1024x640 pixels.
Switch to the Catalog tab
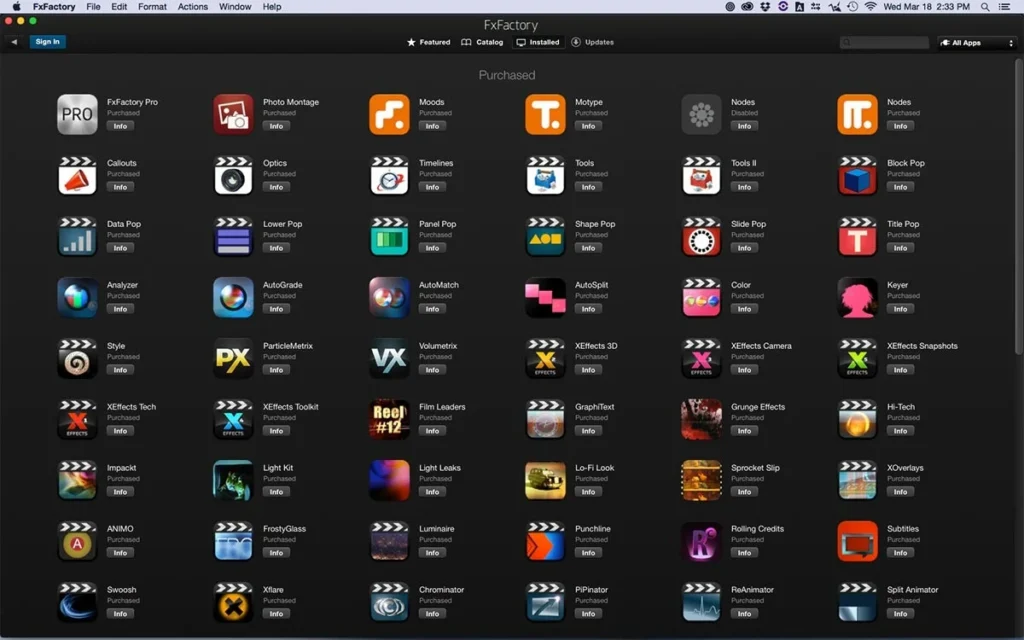tap(482, 42)
